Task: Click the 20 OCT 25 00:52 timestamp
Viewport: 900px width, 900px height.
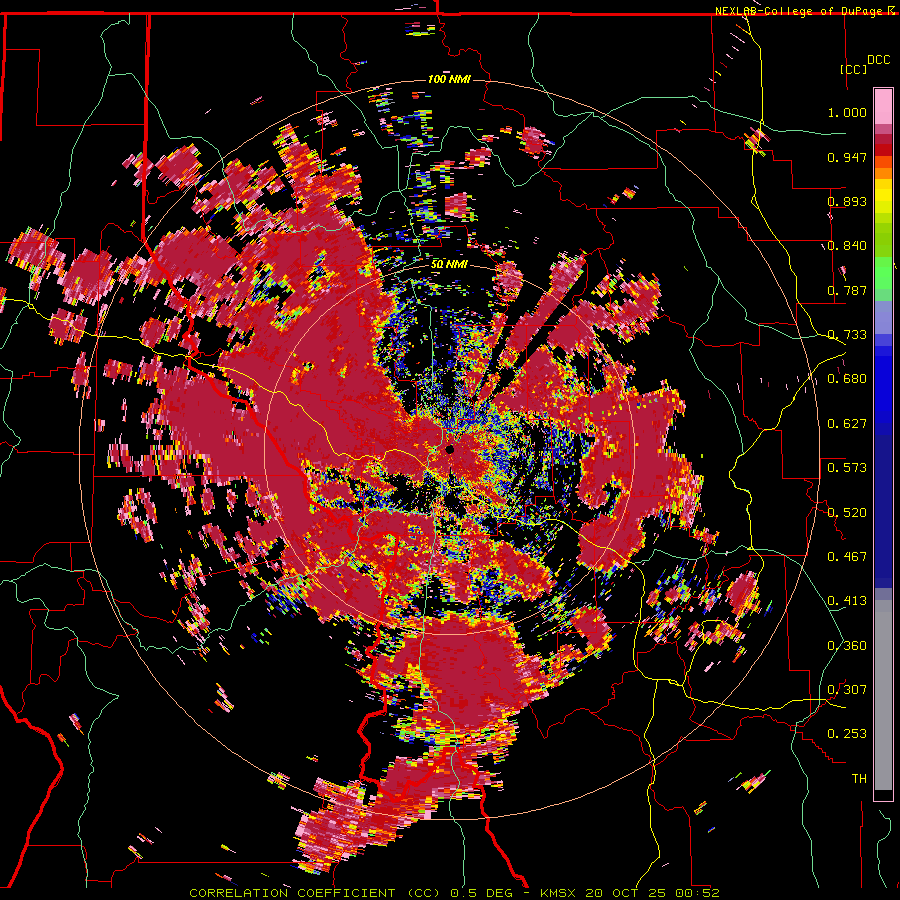Action: (x=652, y=893)
